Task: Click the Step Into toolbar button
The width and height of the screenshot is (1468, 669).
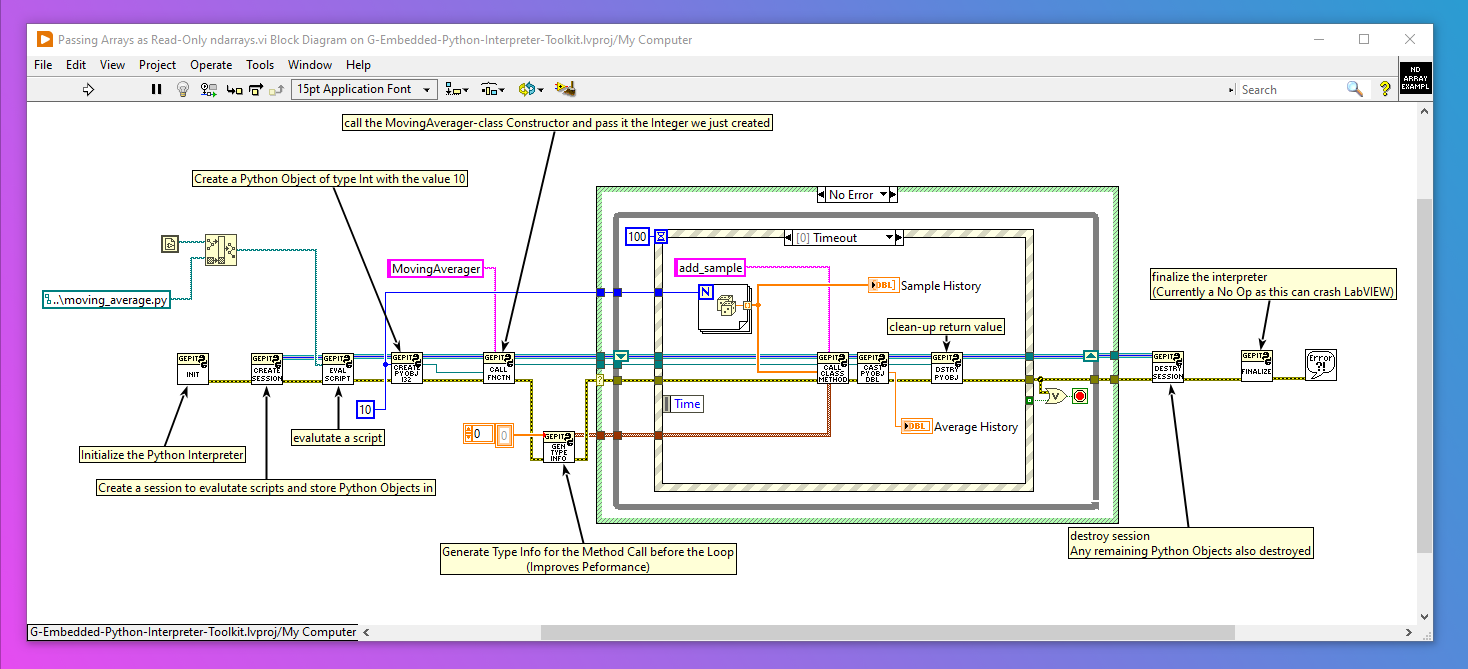Action: pos(234,89)
